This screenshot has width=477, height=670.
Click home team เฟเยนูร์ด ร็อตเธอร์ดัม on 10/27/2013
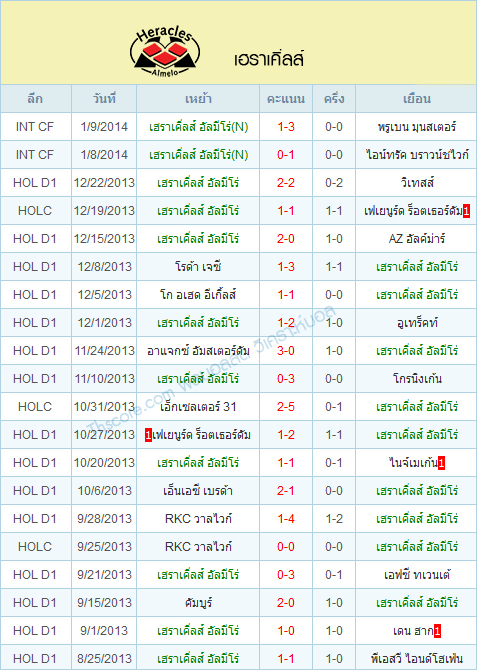[x=201, y=435]
